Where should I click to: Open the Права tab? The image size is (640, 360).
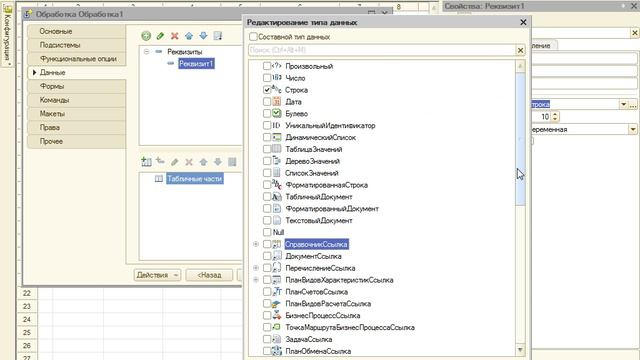(x=77, y=127)
